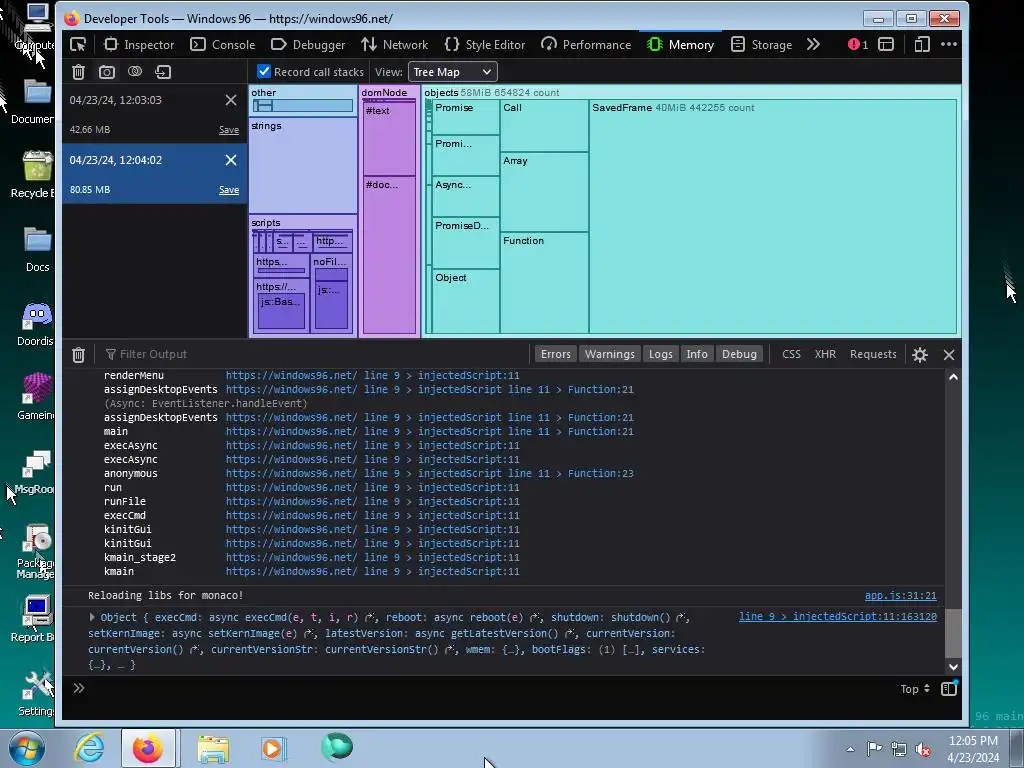The image size is (1024, 768).
Task: Close the split console panel
Action: pos(949,355)
